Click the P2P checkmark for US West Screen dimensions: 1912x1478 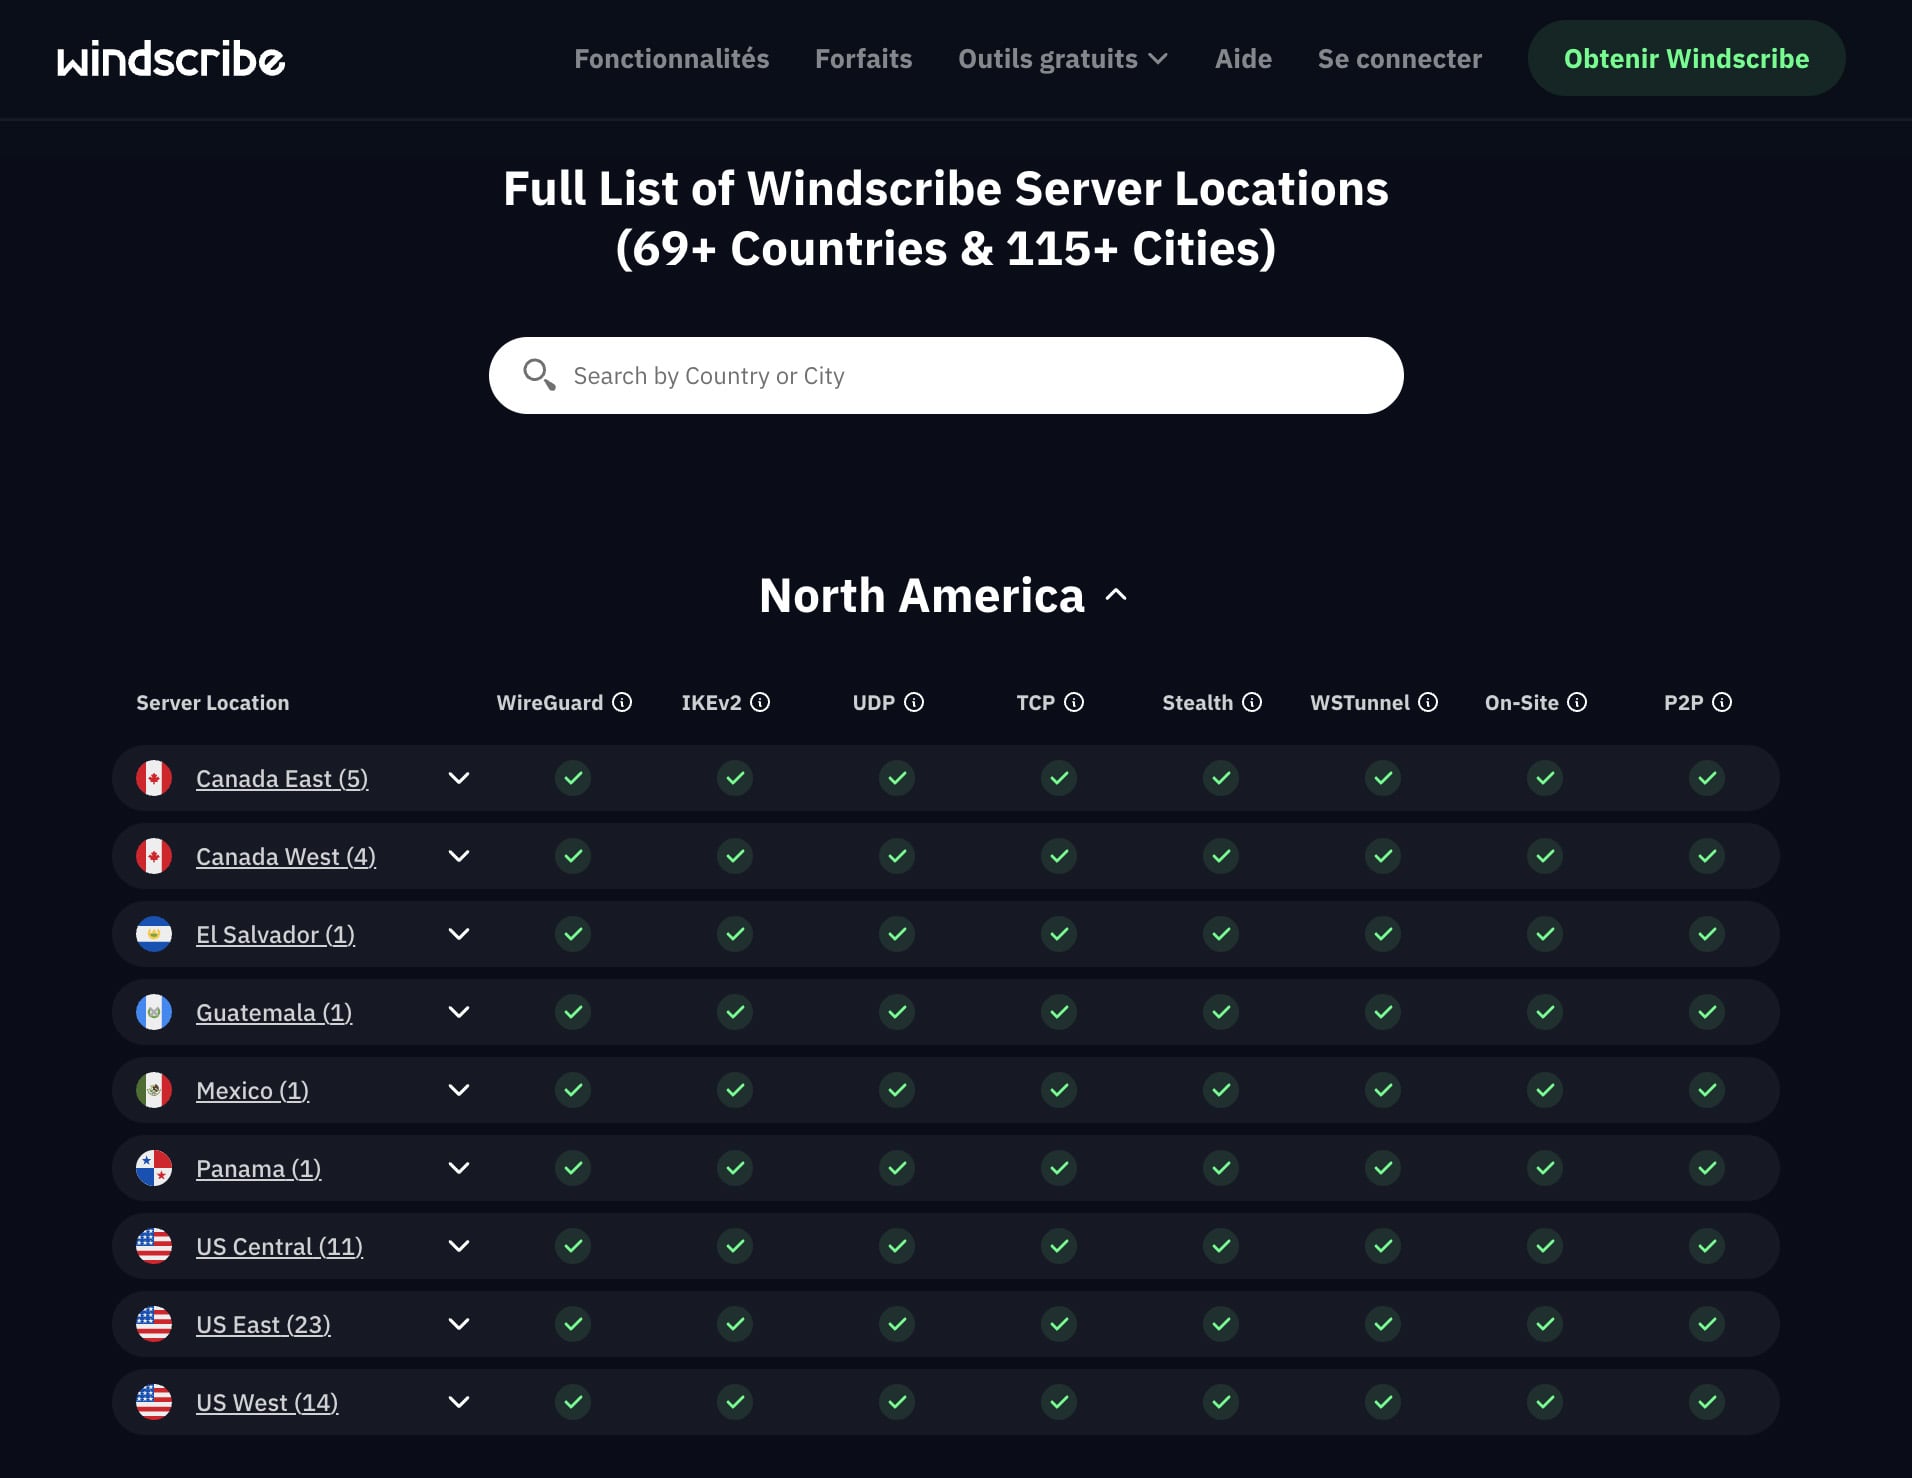pyautogui.click(x=1707, y=1402)
